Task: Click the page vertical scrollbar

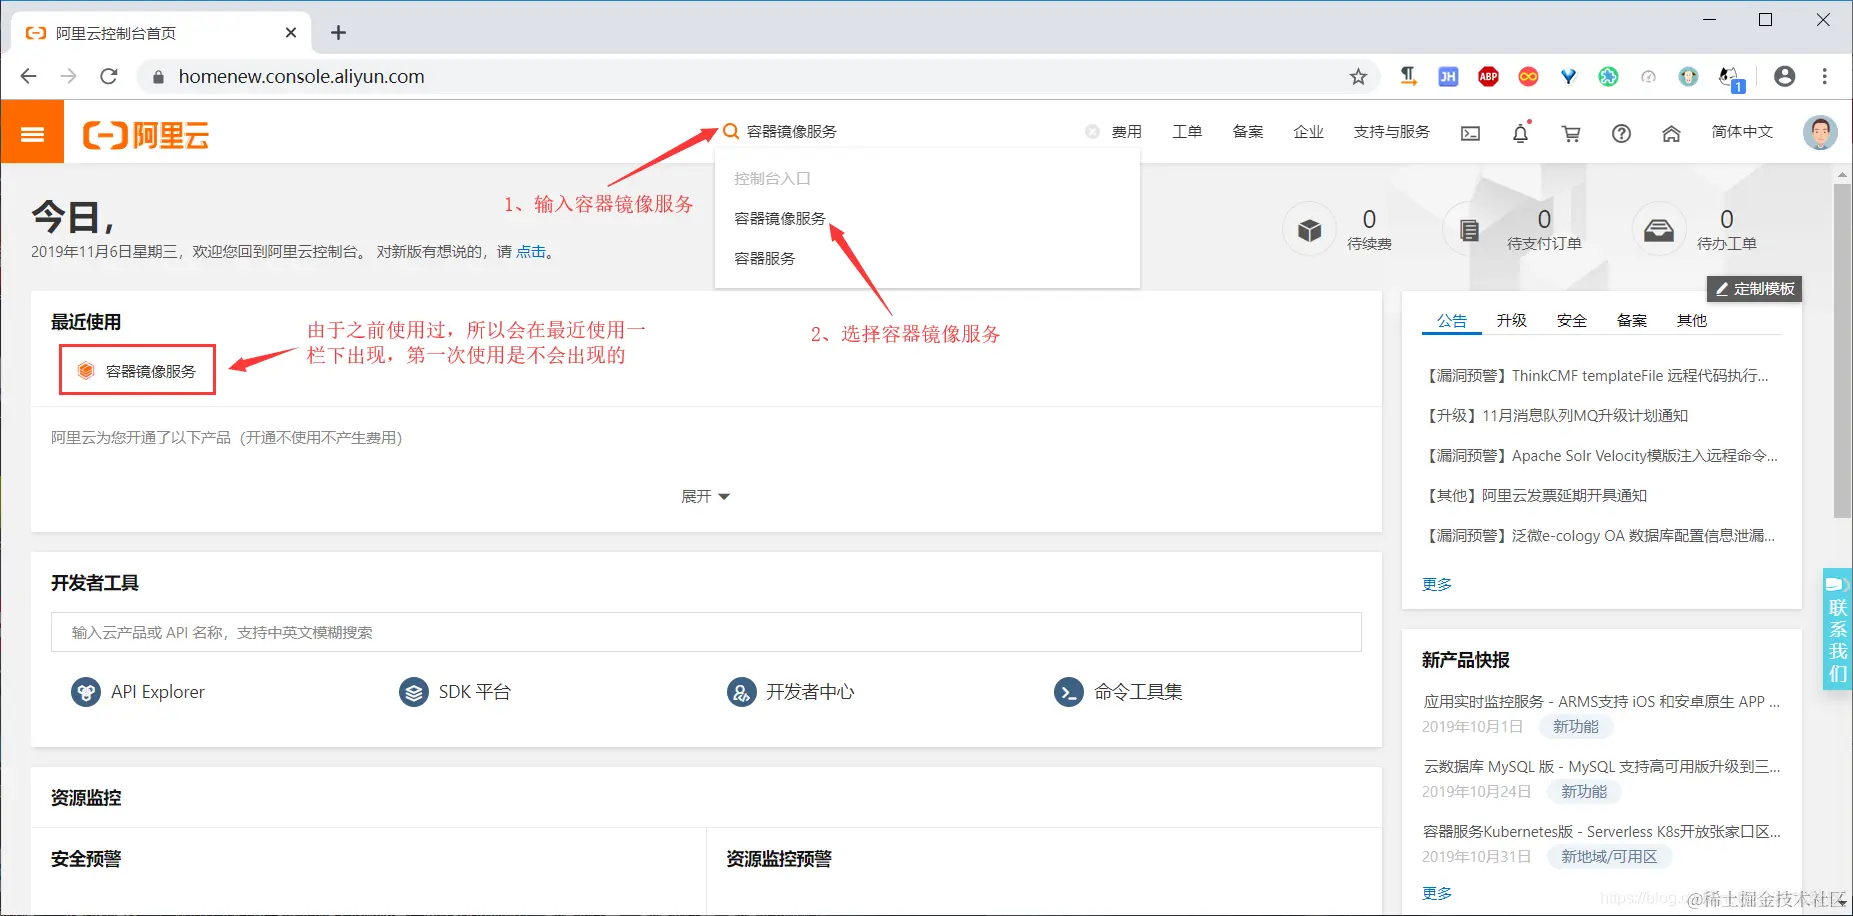Action: (x=1842, y=350)
